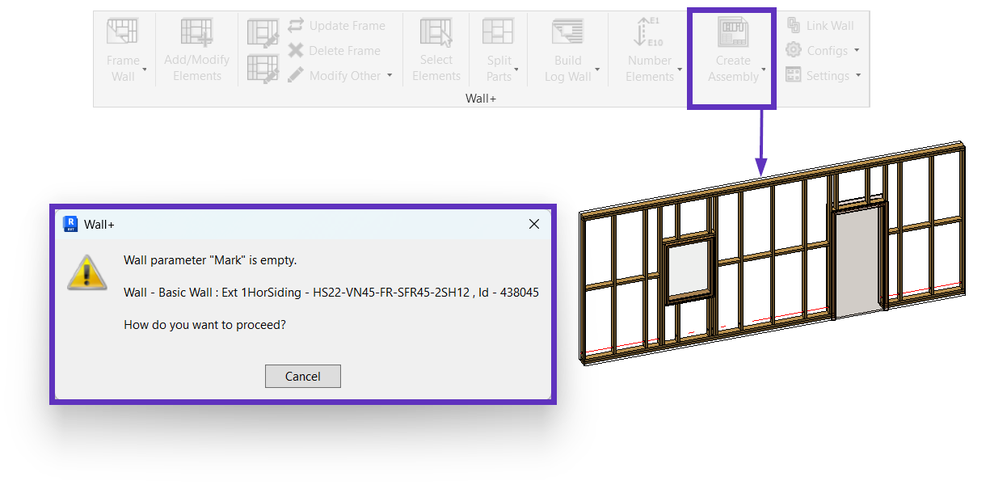Click the Modify Other pencil icon
990x489 pixels.
click(x=295, y=75)
